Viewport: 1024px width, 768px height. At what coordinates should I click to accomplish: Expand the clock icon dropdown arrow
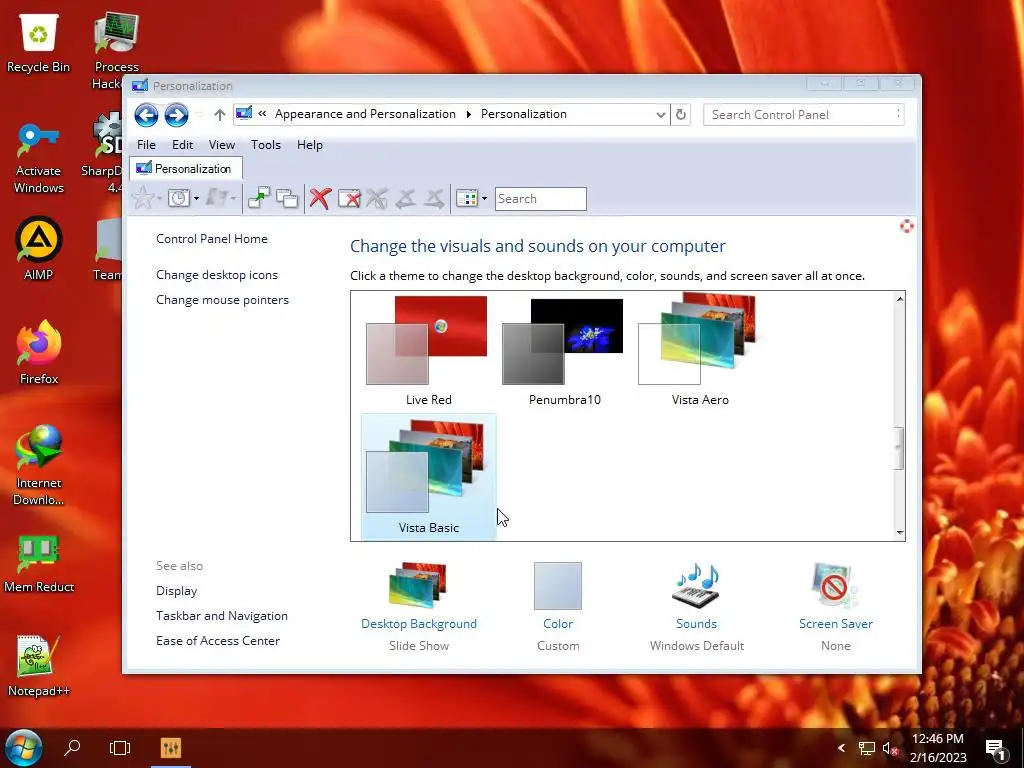196,199
